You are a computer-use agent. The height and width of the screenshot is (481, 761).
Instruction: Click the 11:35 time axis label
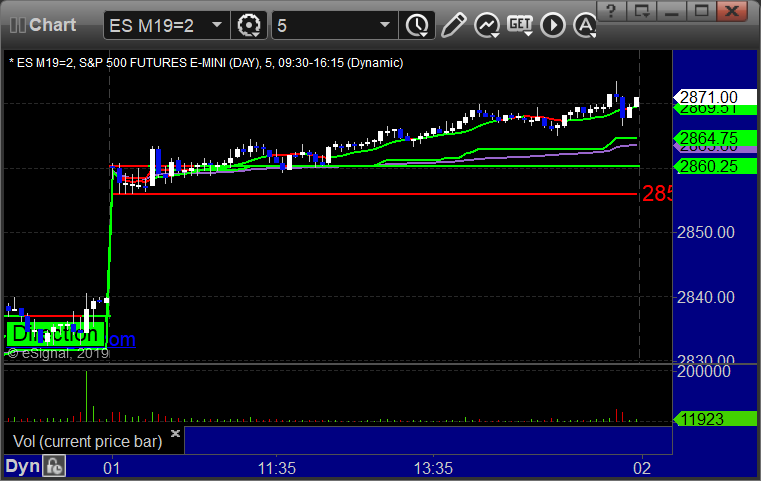276,468
